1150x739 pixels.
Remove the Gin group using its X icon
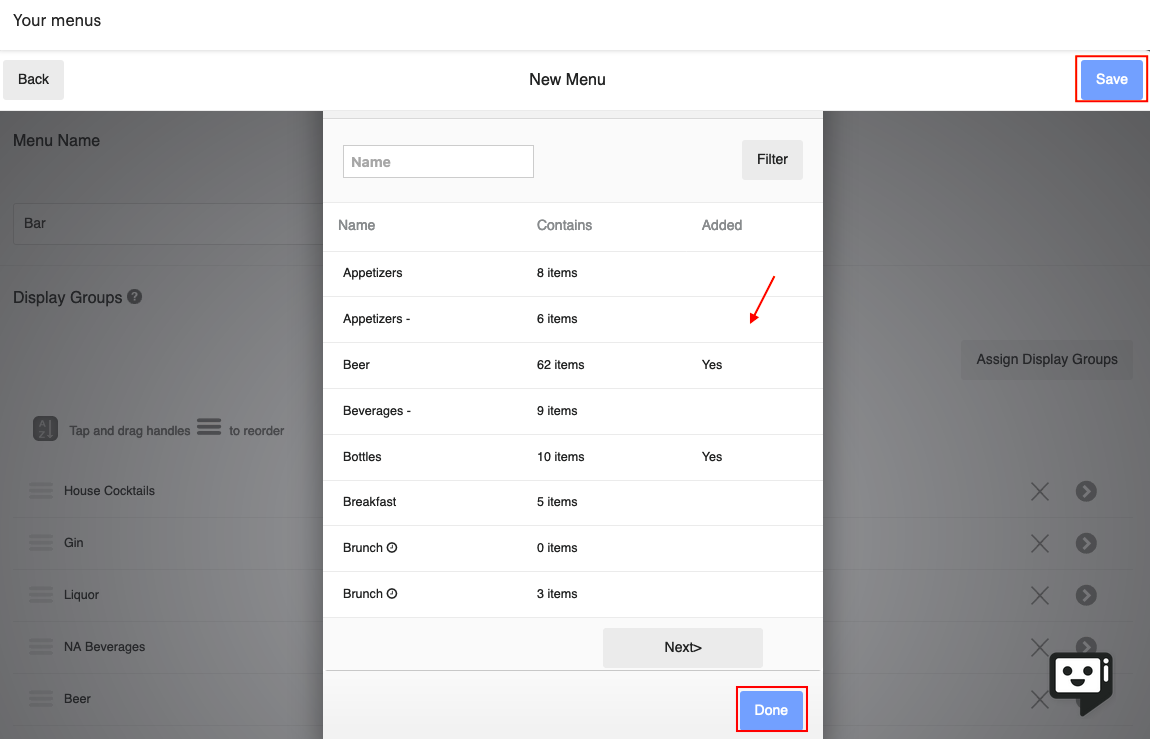[1039, 543]
